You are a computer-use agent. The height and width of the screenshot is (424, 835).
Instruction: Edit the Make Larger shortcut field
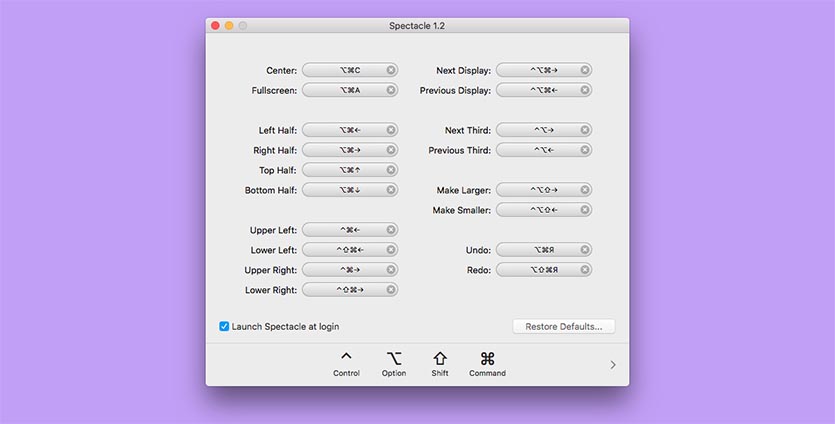tap(544, 190)
